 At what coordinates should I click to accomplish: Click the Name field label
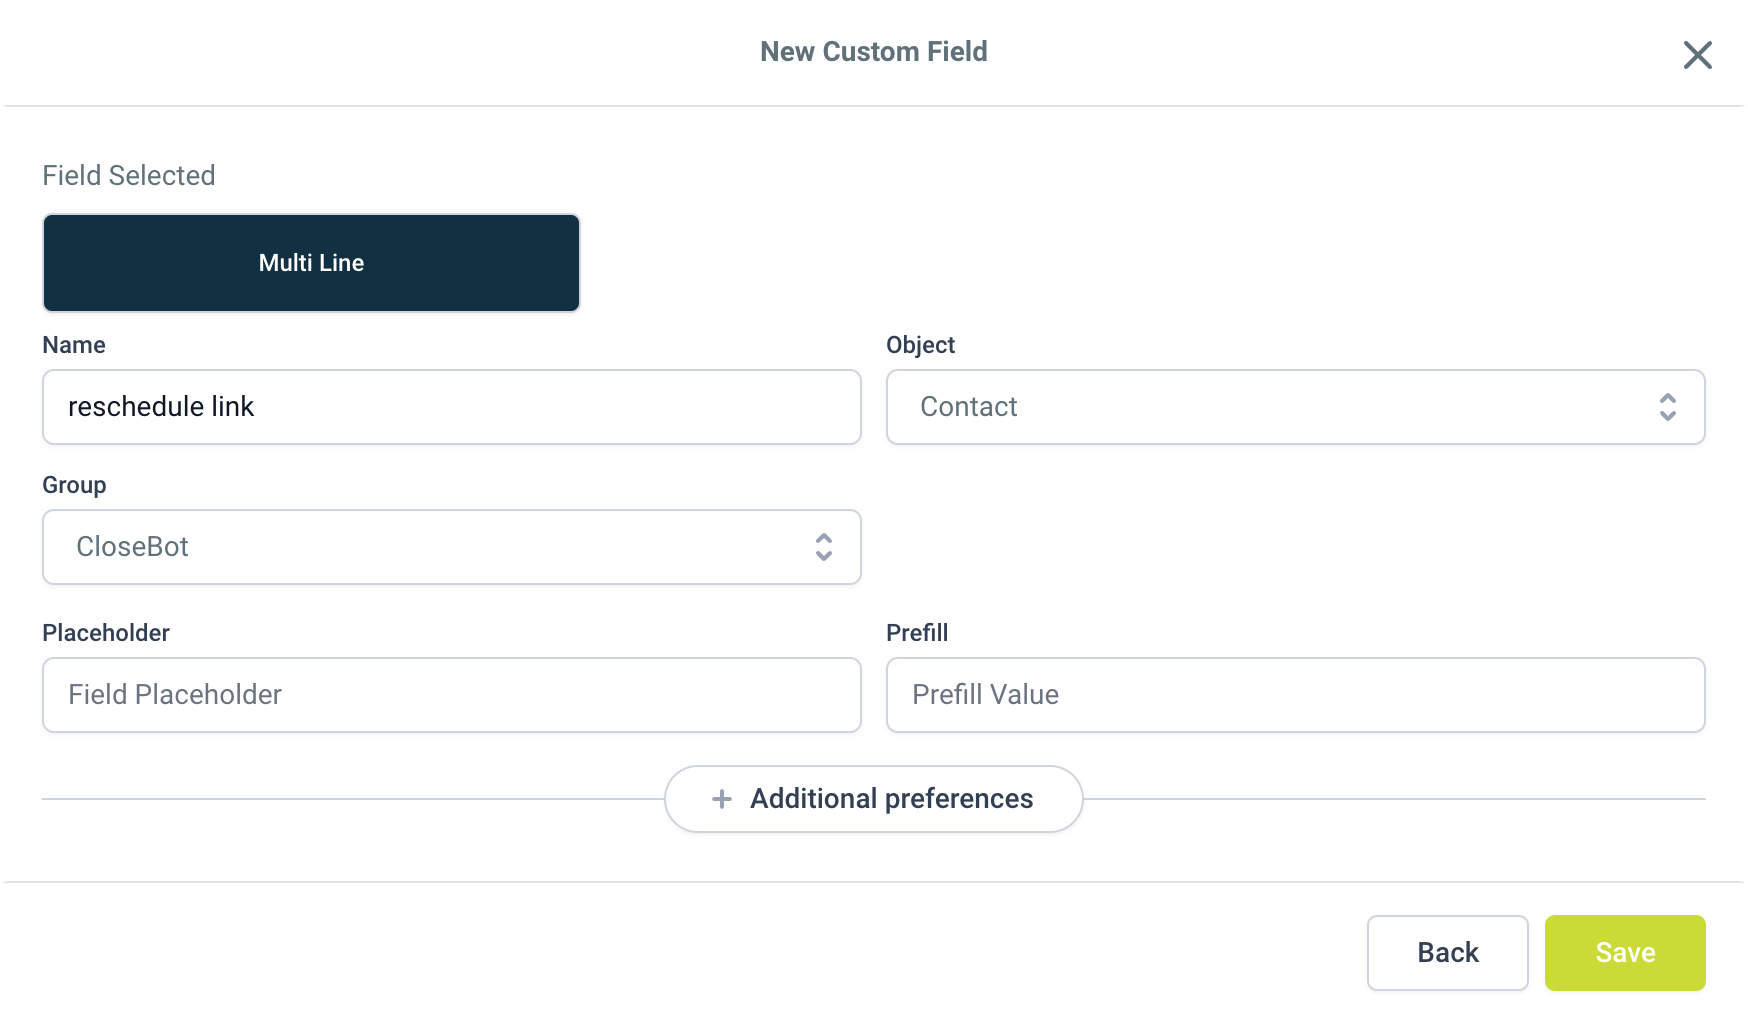tap(74, 345)
